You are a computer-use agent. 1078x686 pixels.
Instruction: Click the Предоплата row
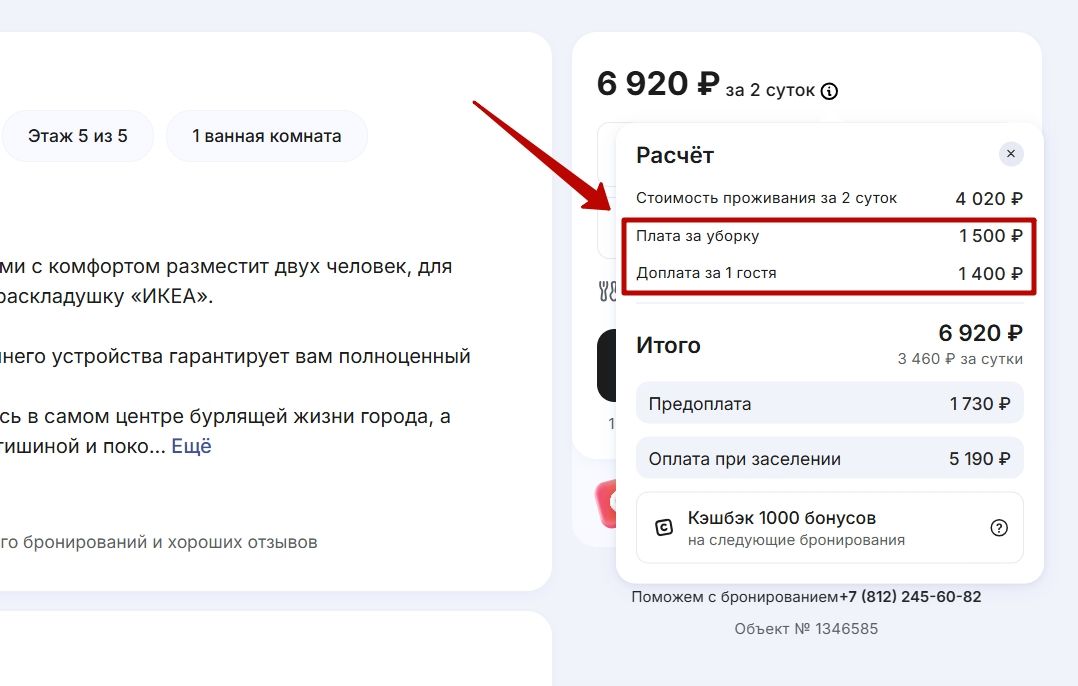[829, 404]
